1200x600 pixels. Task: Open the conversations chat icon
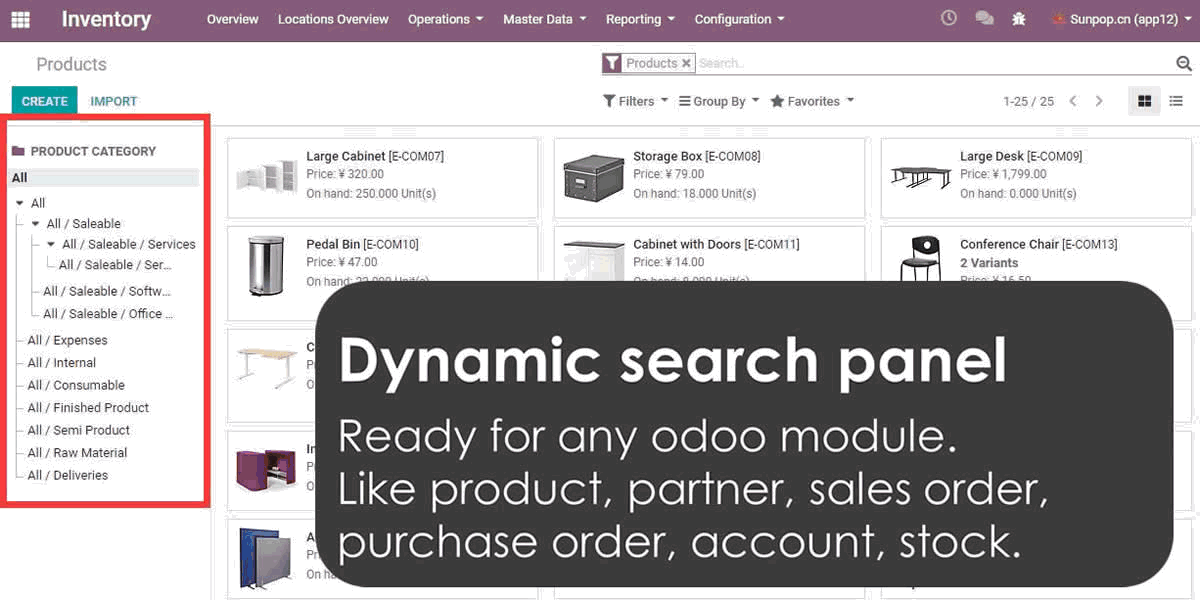tap(984, 19)
